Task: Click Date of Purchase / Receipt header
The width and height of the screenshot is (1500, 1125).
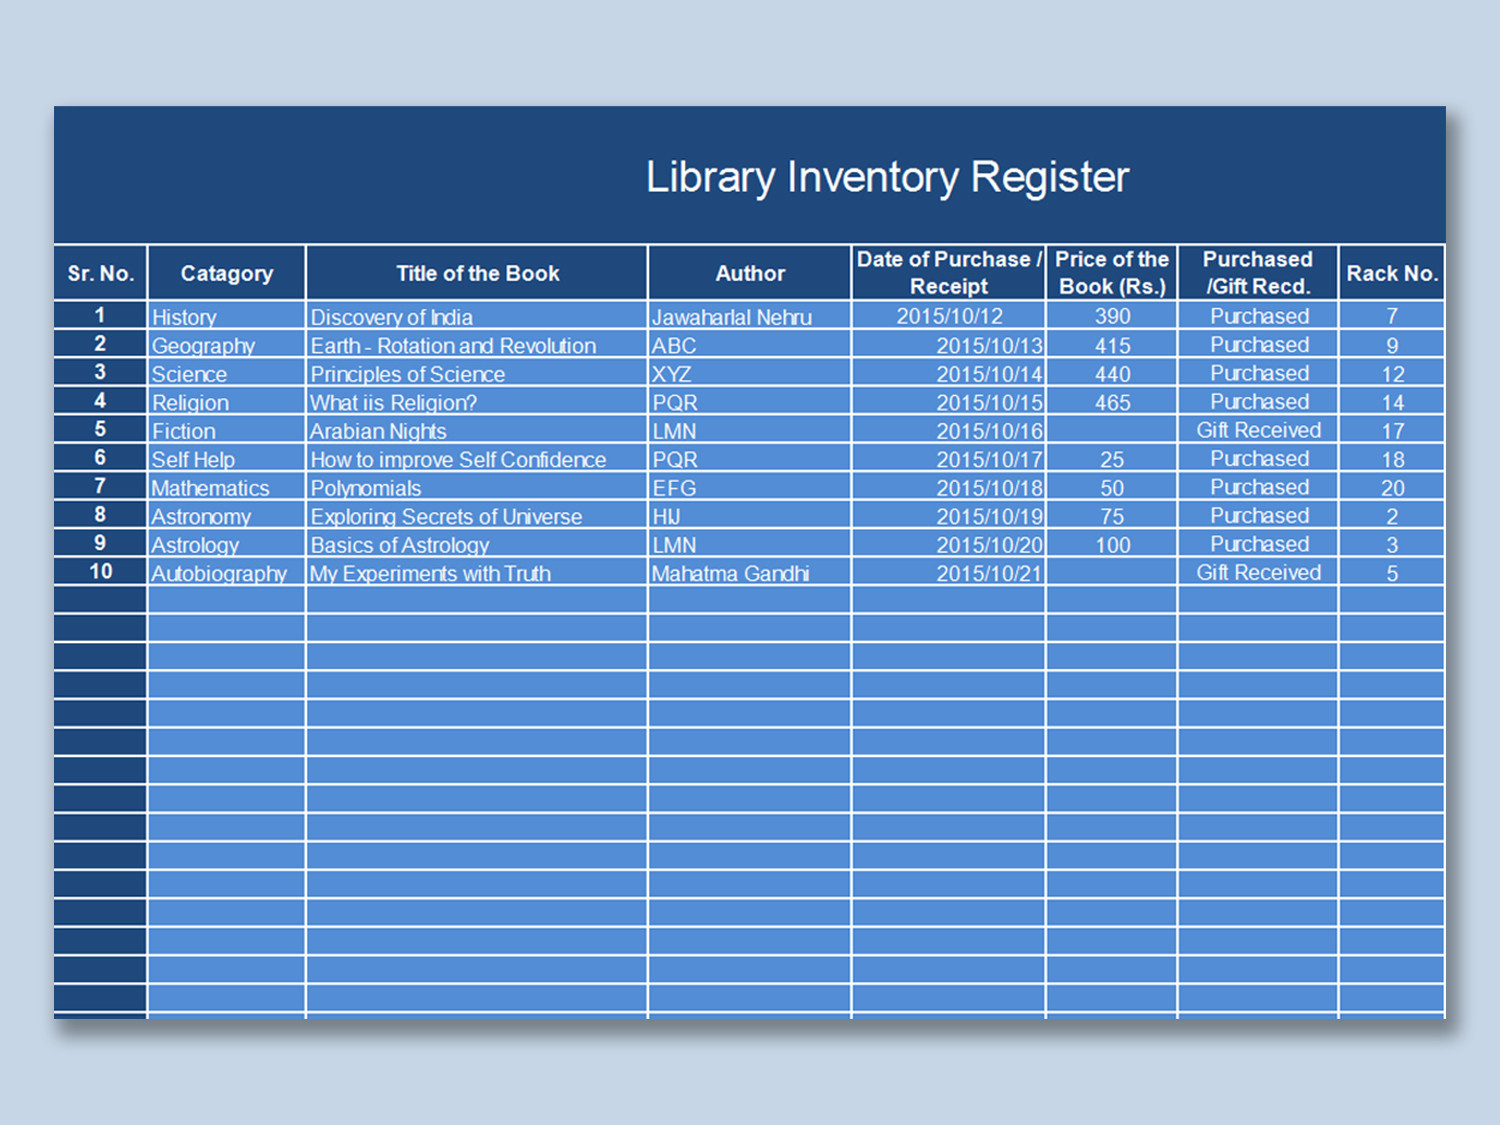Action: pyautogui.click(x=949, y=273)
